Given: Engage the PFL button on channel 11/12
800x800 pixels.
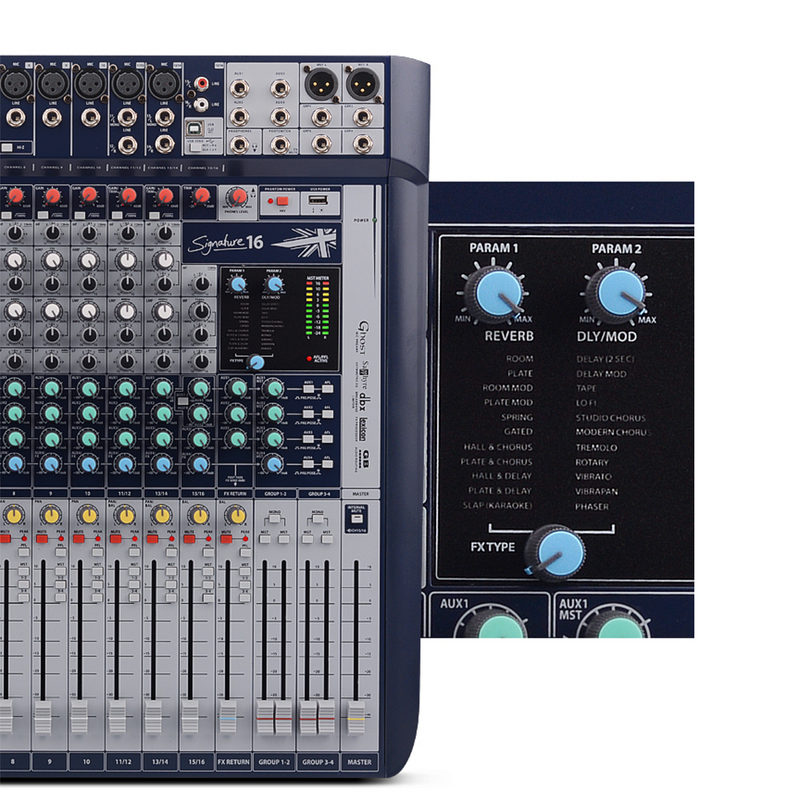Looking at the screenshot, I should pos(133,550).
